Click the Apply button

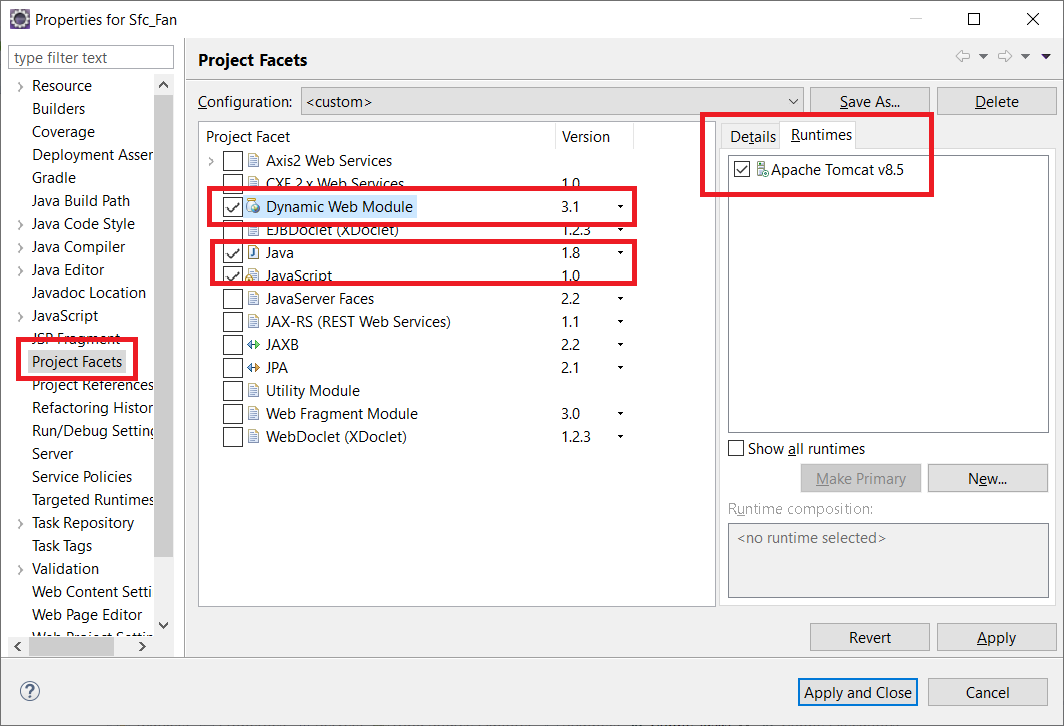click(x=996, y=638)
